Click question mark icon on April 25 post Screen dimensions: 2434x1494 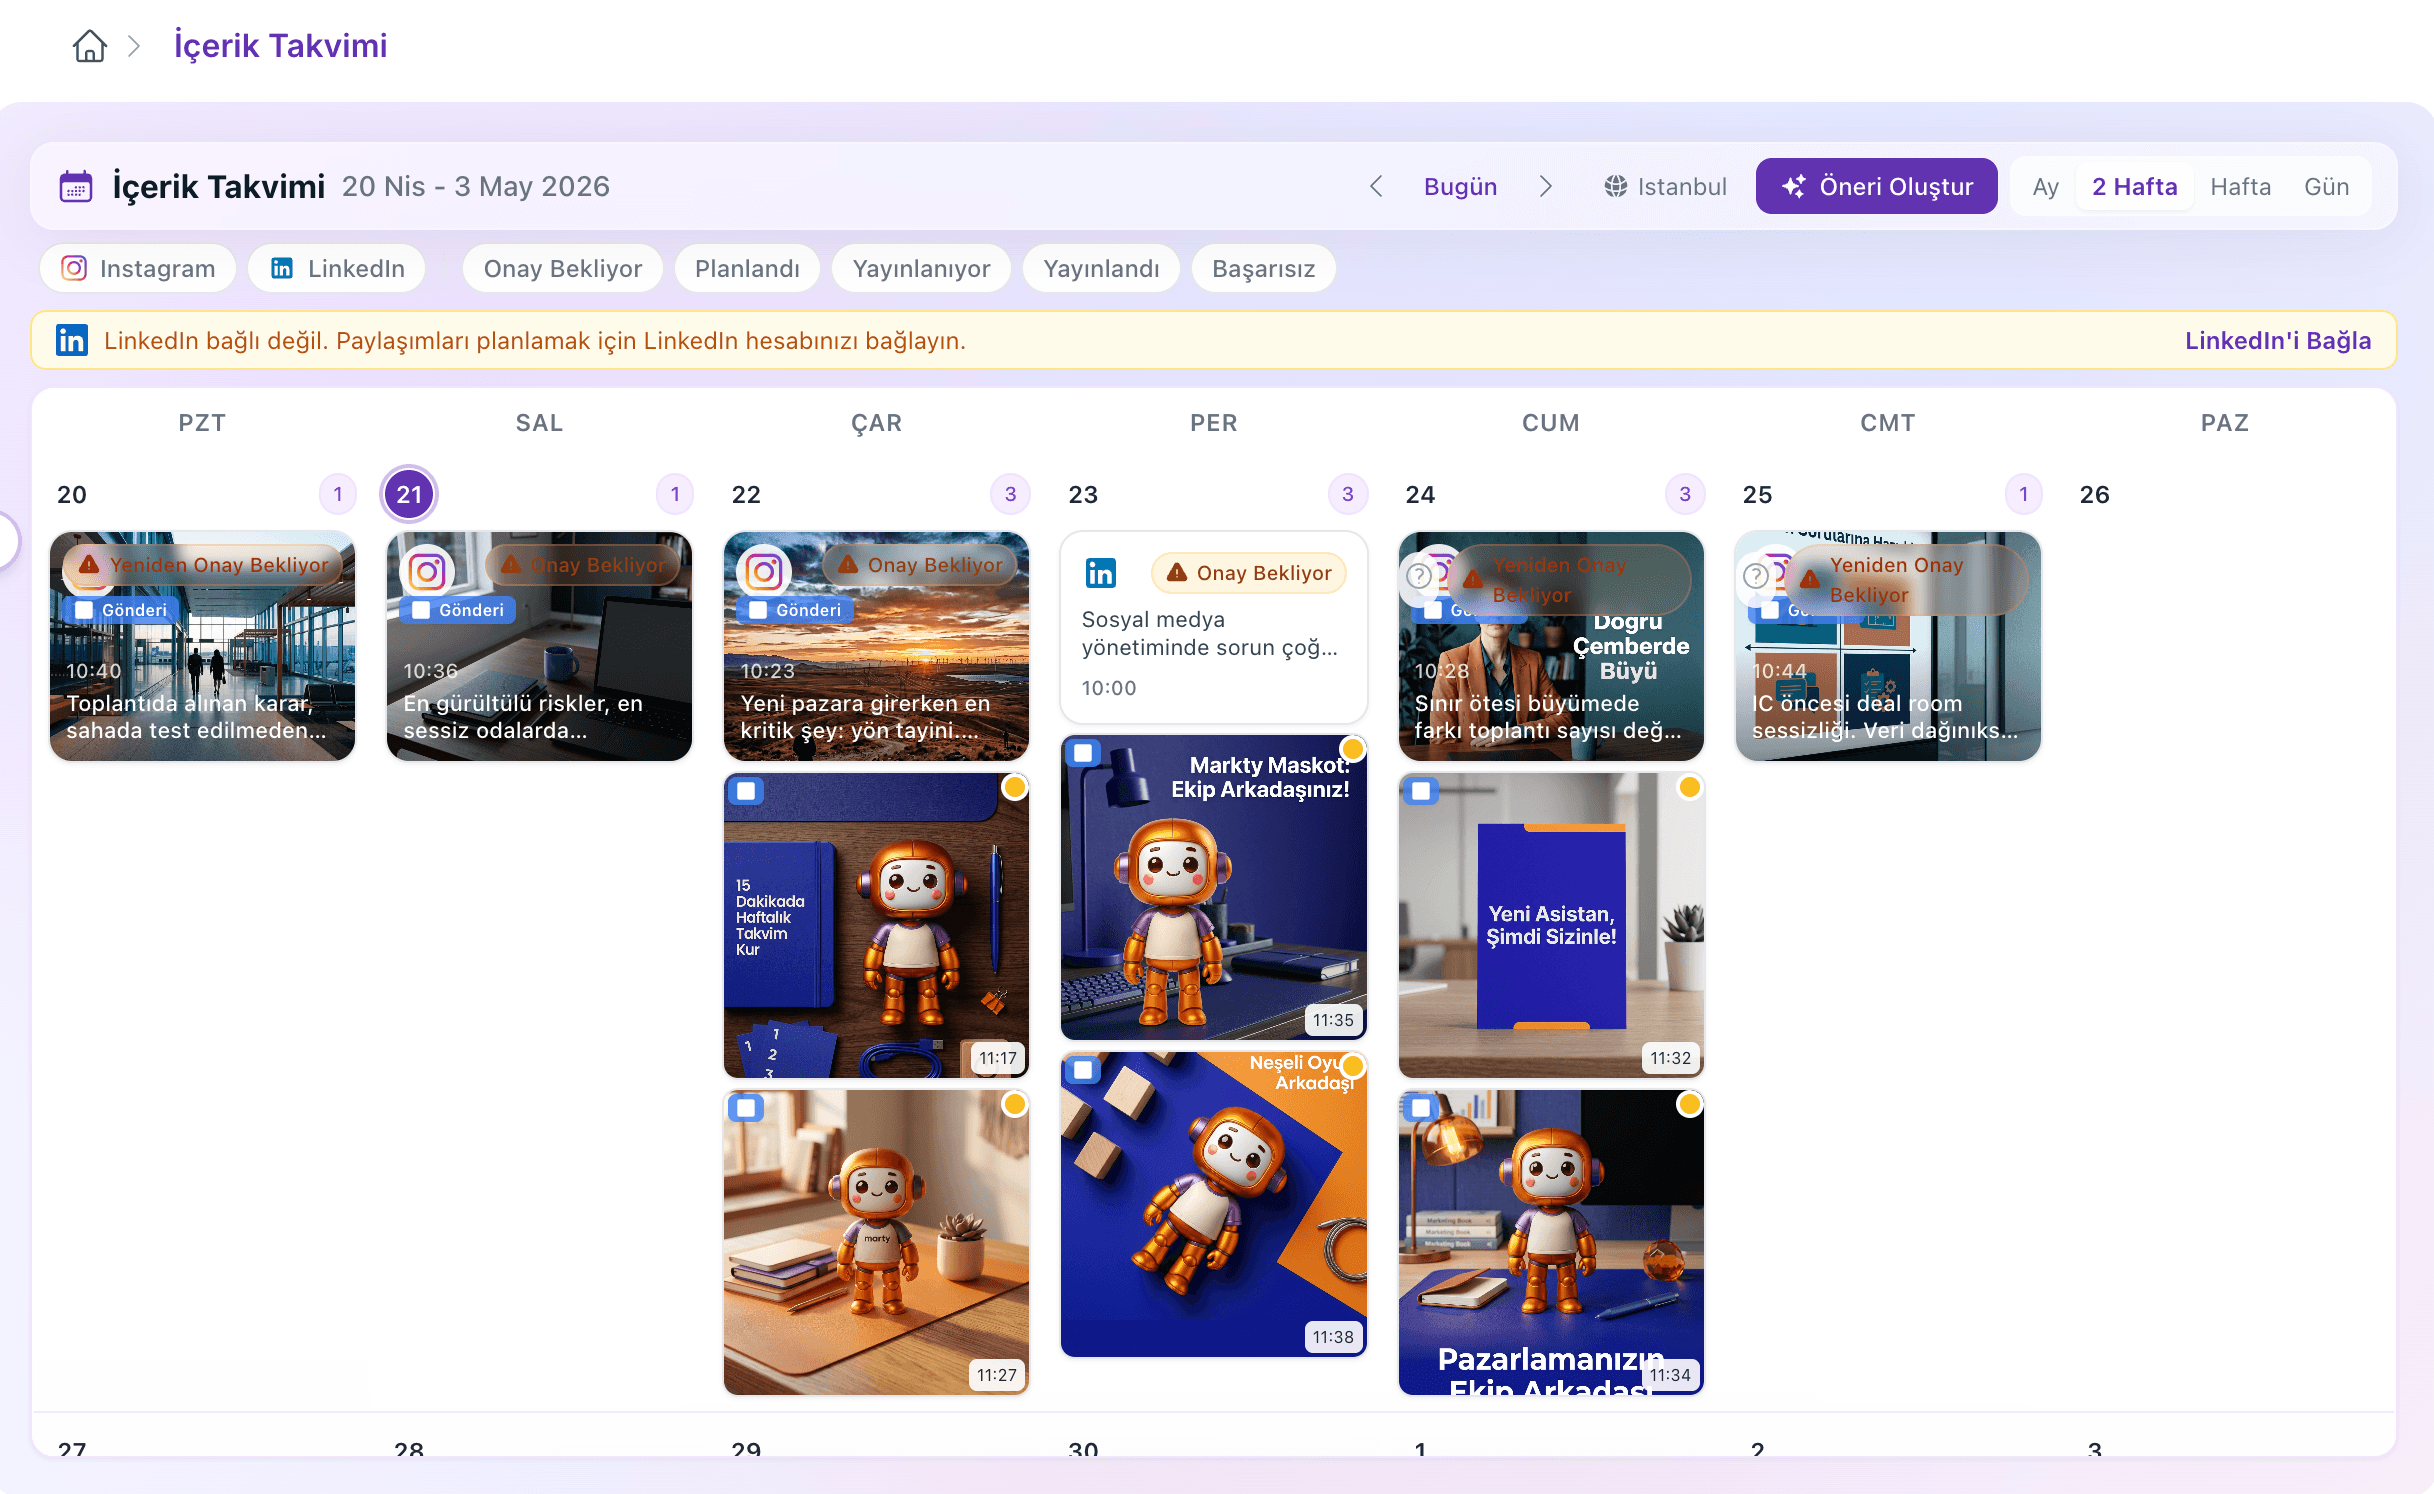[x=1755, y=576]
